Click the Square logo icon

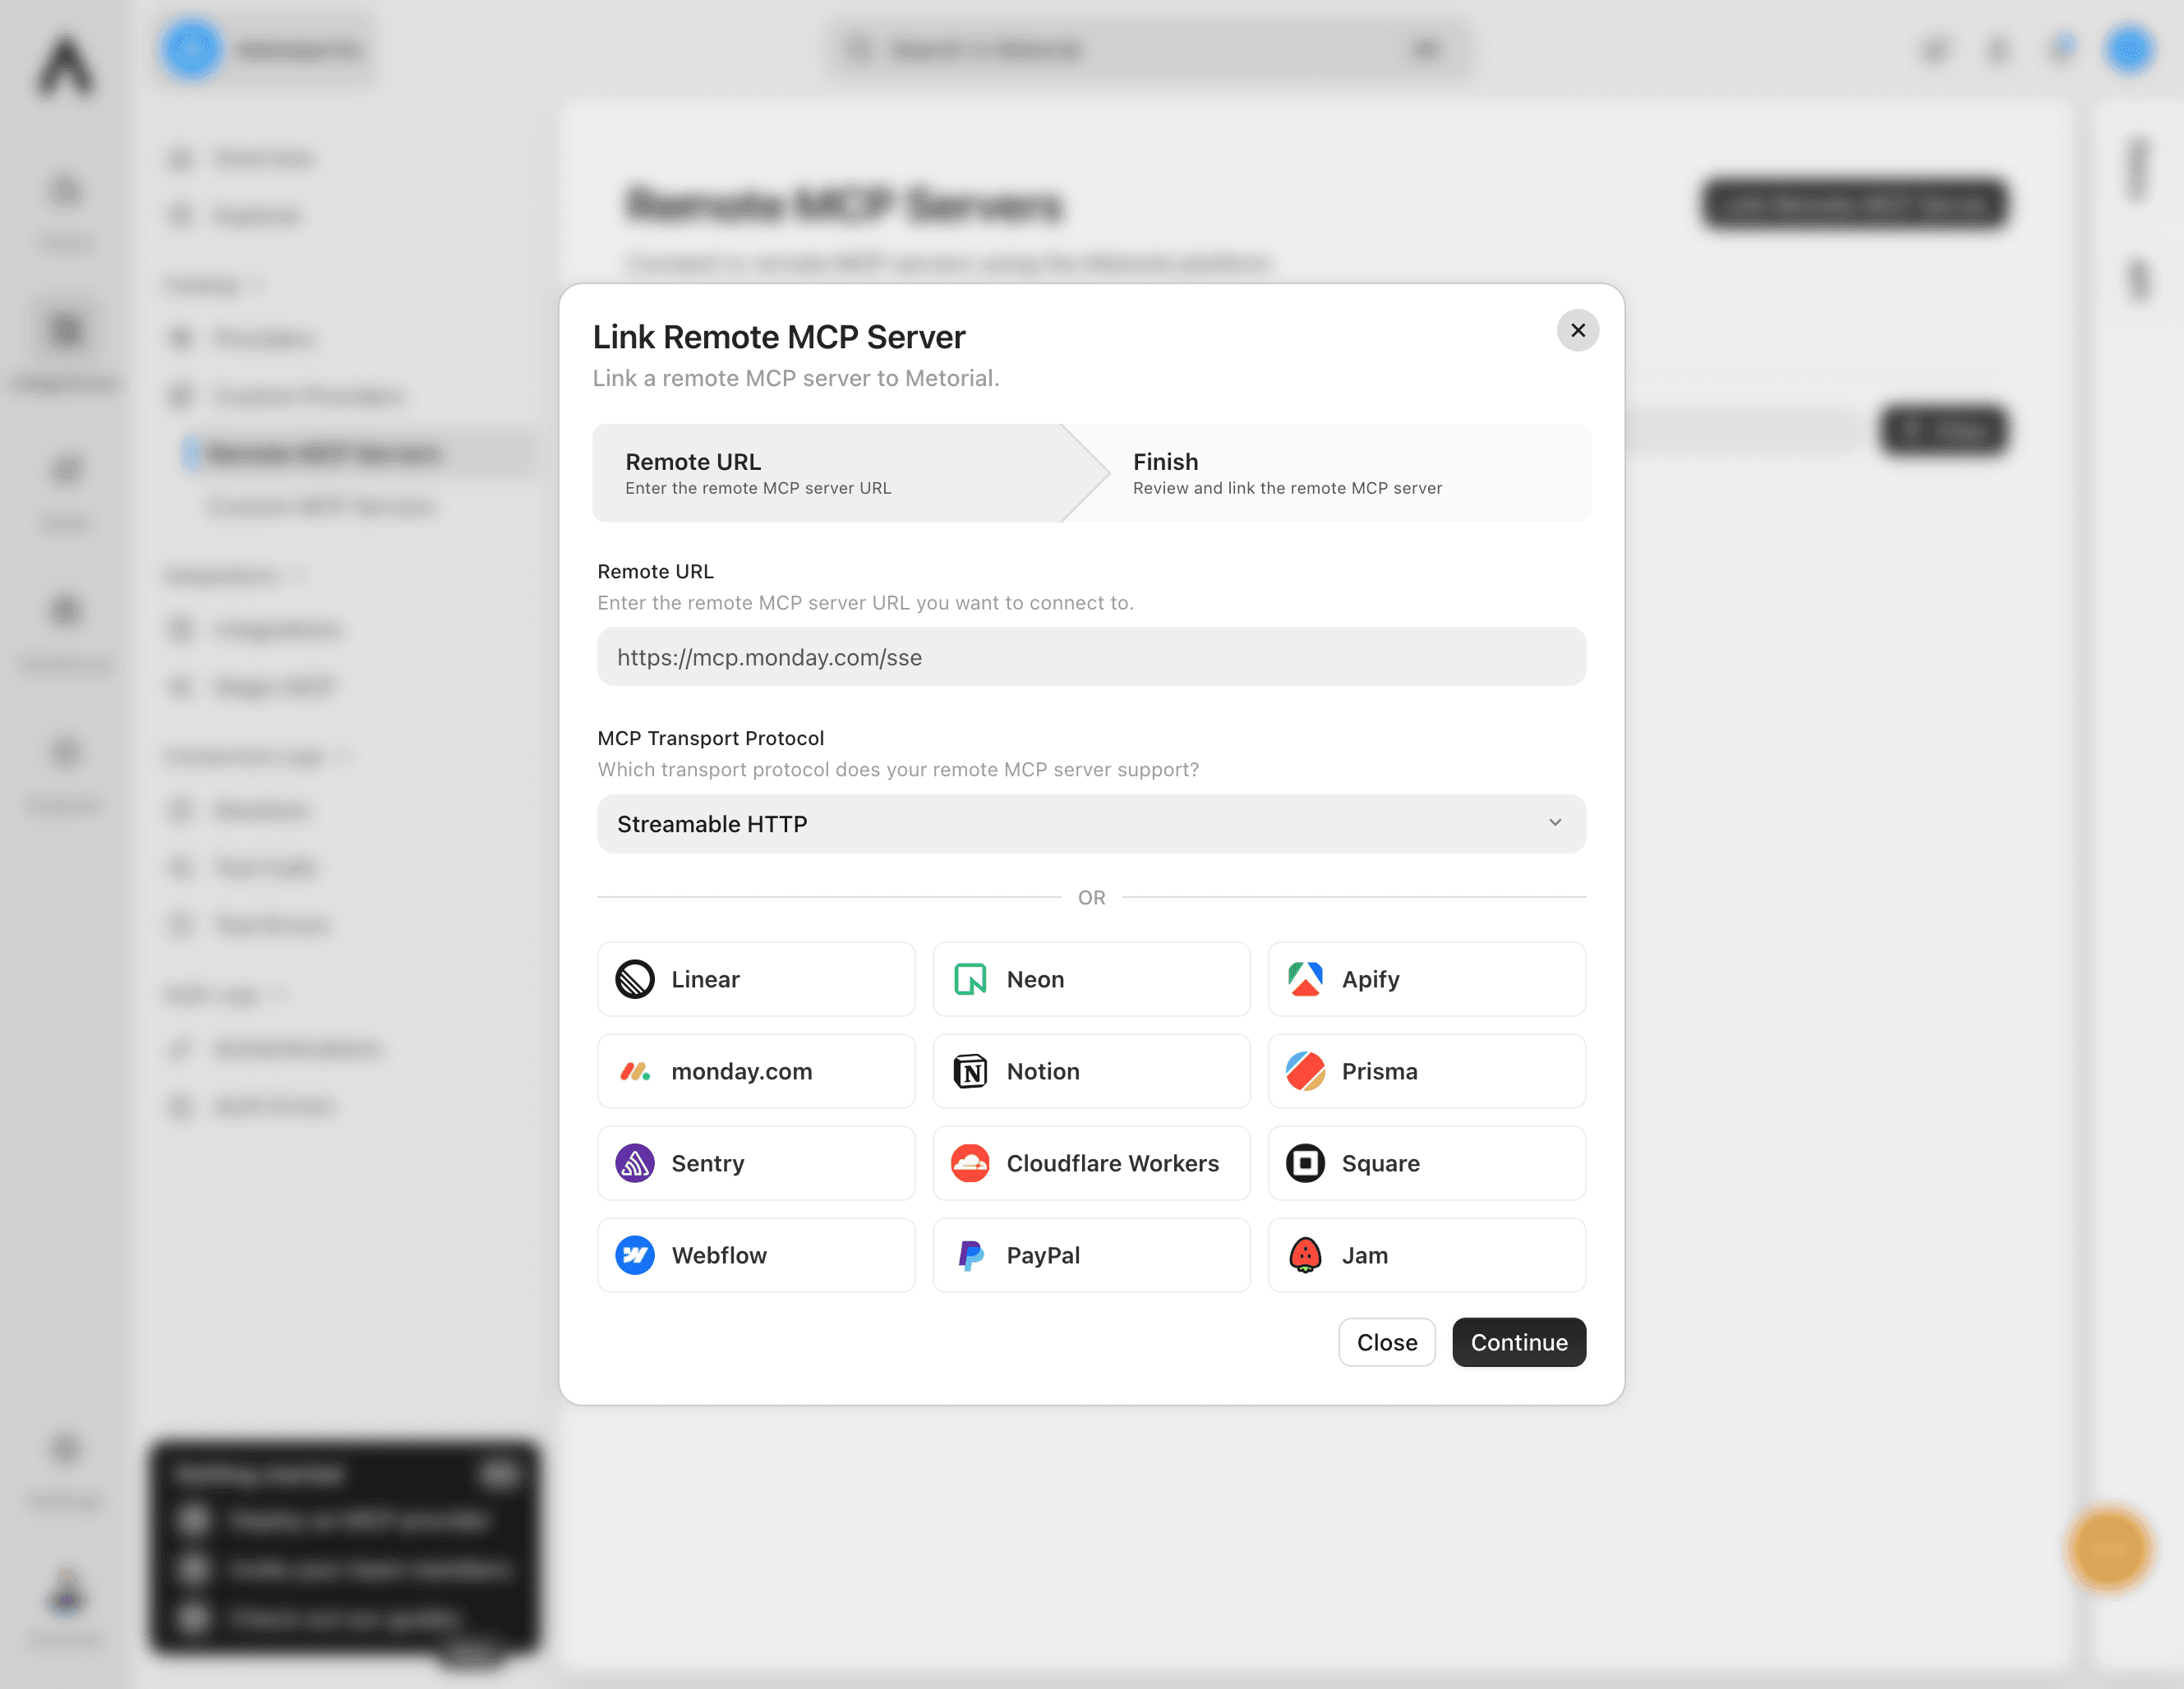(x=1305, y=1163)
